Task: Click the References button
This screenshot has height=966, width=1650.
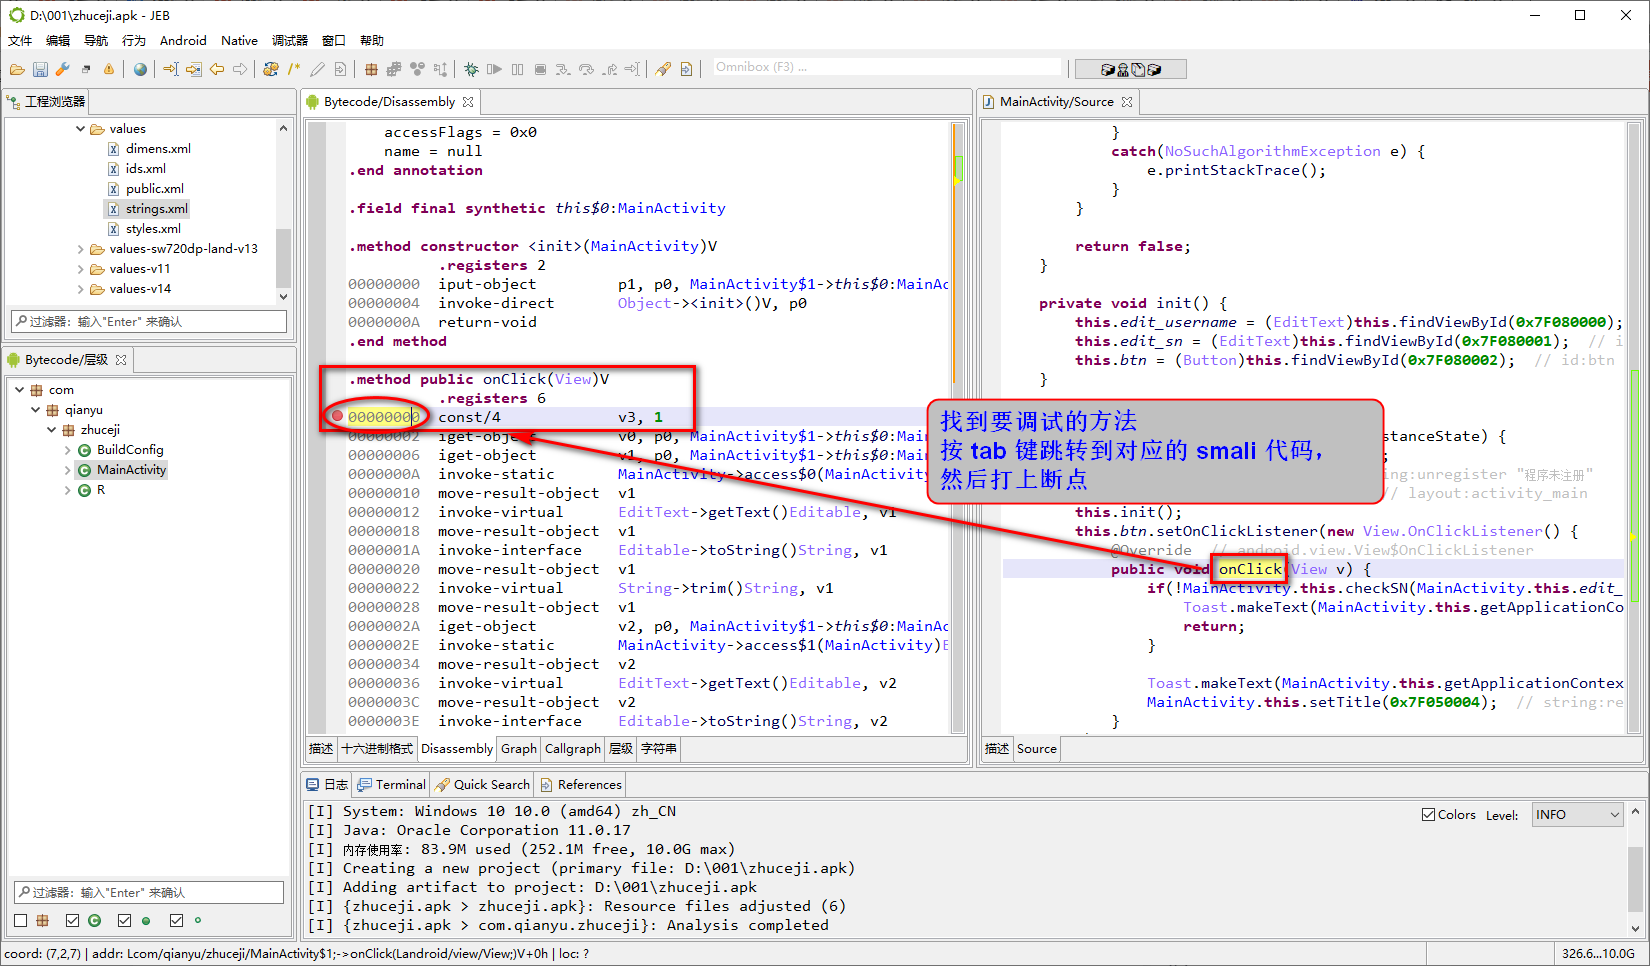Action: [x=580, y=784]
